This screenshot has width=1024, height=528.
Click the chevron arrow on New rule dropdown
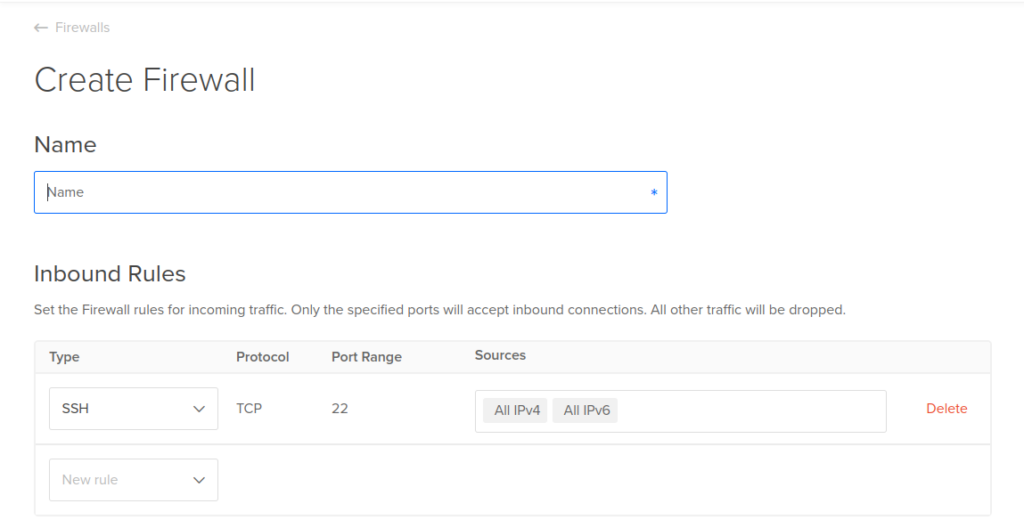[199, 480]
